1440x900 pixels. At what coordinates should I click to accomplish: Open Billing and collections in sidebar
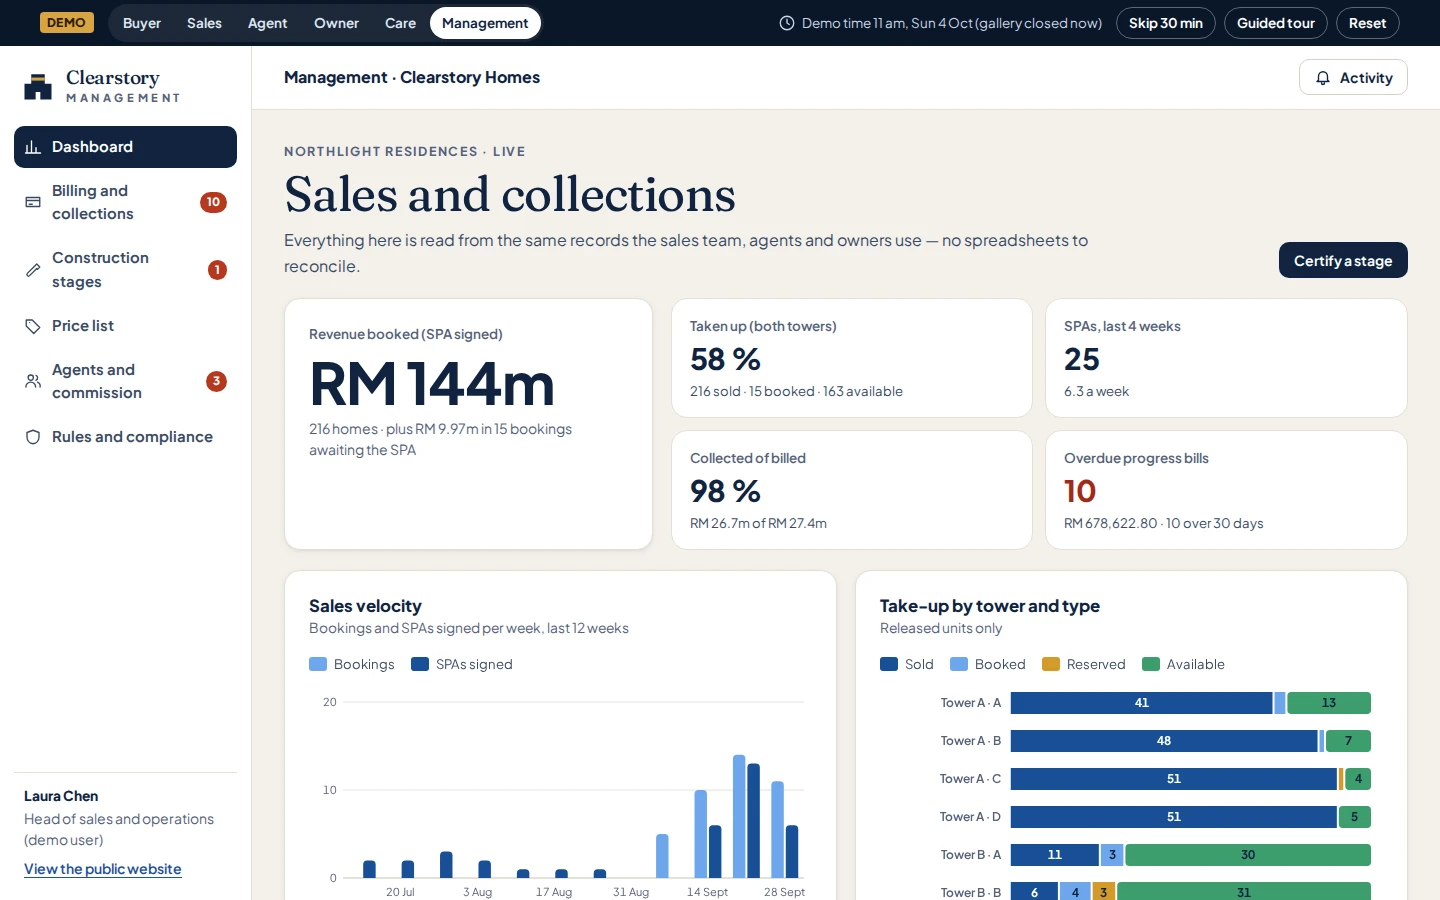pyautogui.click(x=125, y=202)
